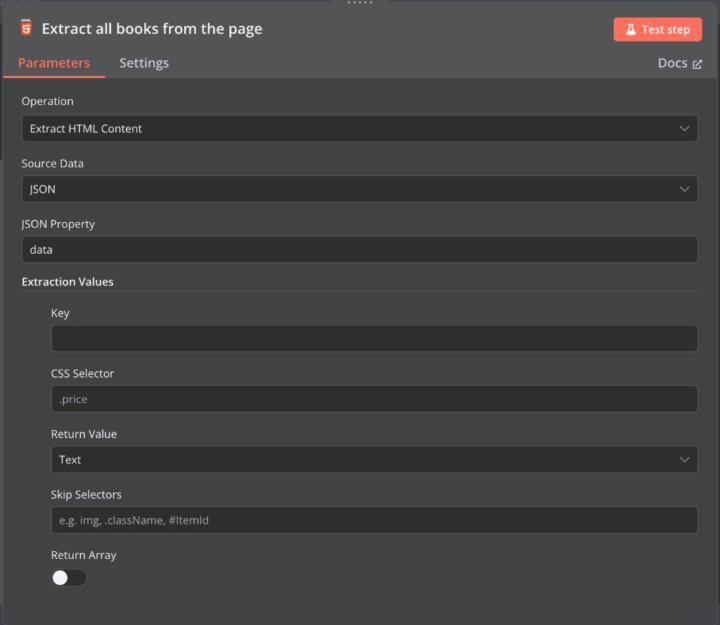Image resolution: width=720 pixels, height=625 pixels.
Task: Switch to the Settings tab
Action: (x=144, y=63)
